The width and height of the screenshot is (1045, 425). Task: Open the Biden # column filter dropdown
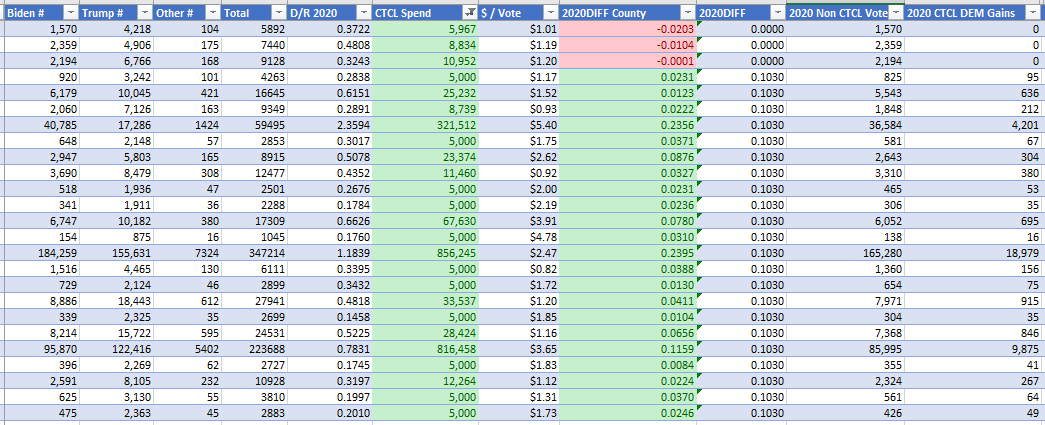pos(71,13)
